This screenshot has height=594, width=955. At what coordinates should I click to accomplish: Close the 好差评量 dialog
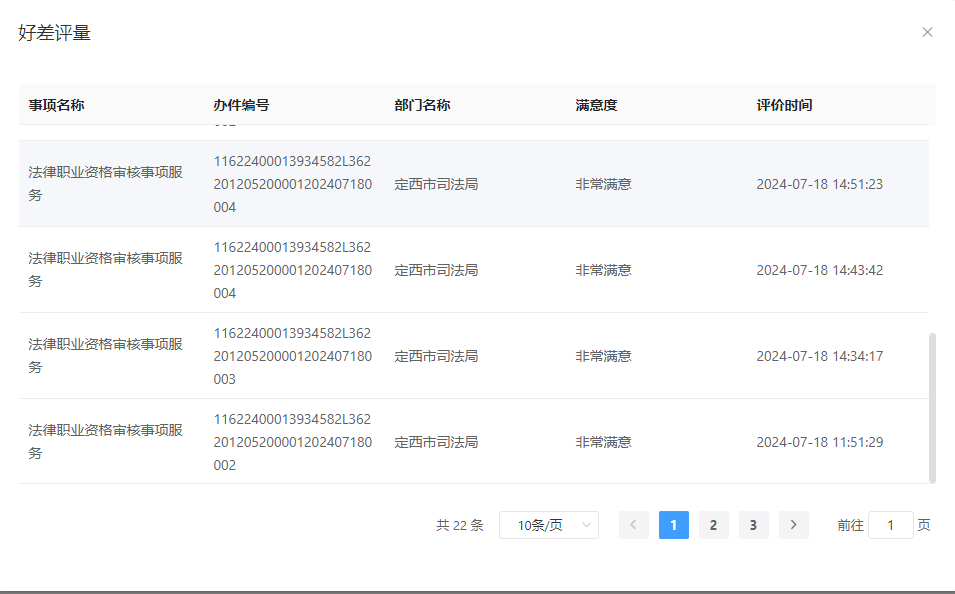click(x=928, y=32)
